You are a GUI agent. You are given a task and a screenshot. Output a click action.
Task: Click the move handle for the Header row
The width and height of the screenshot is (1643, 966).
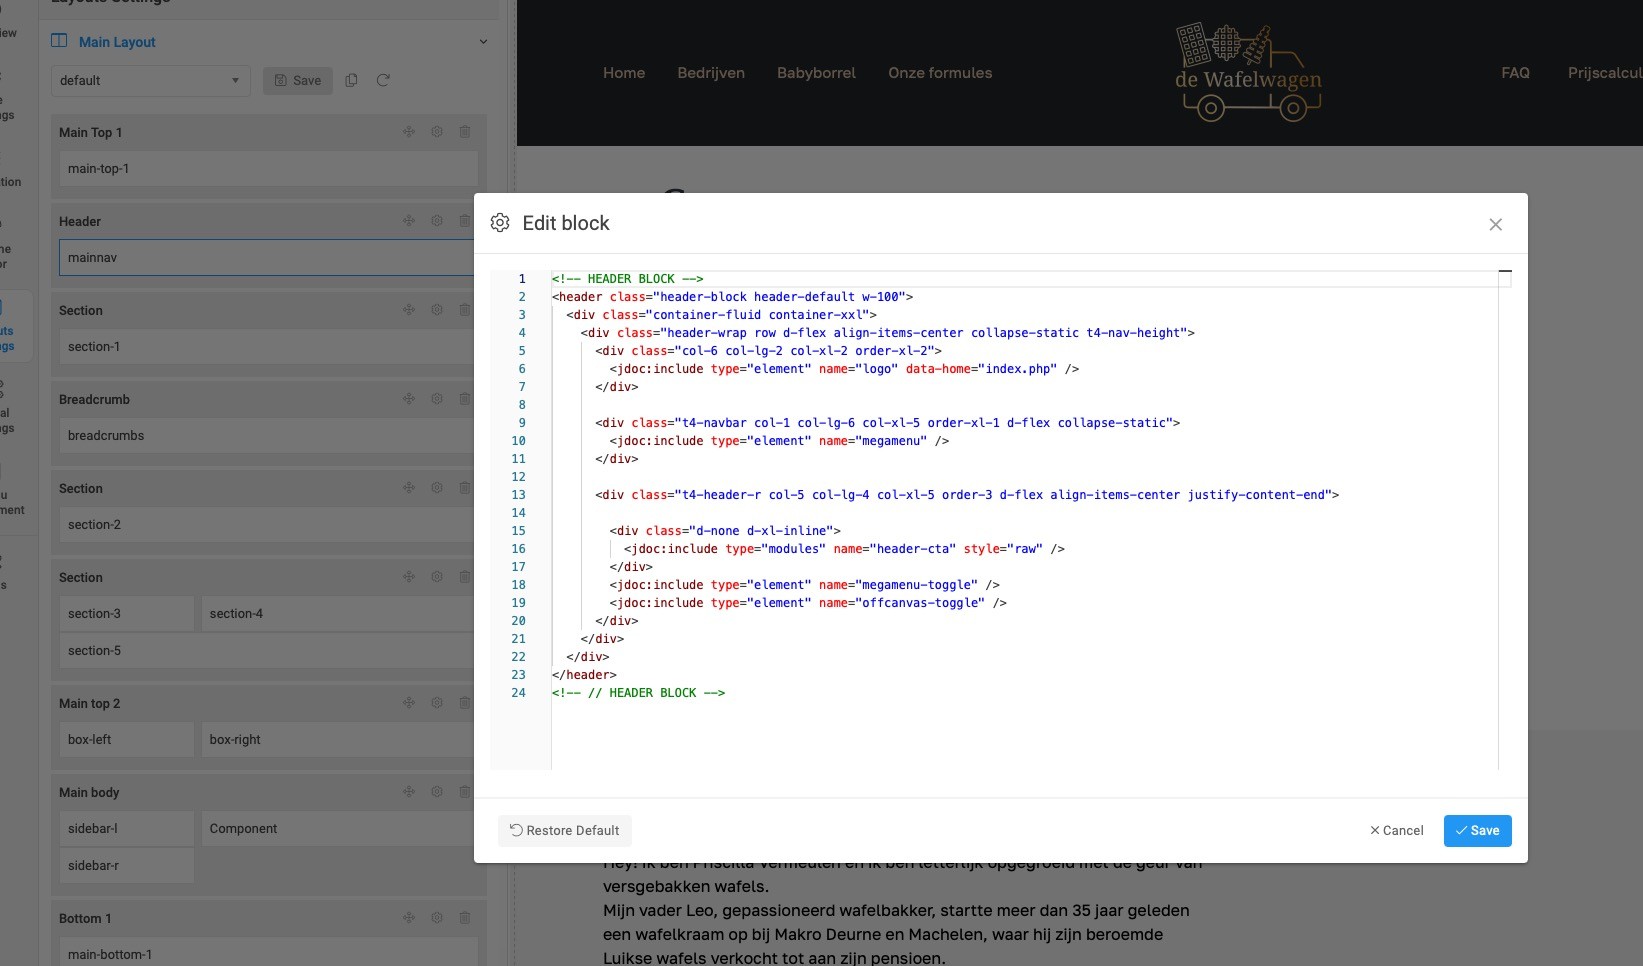pos(409,221)
